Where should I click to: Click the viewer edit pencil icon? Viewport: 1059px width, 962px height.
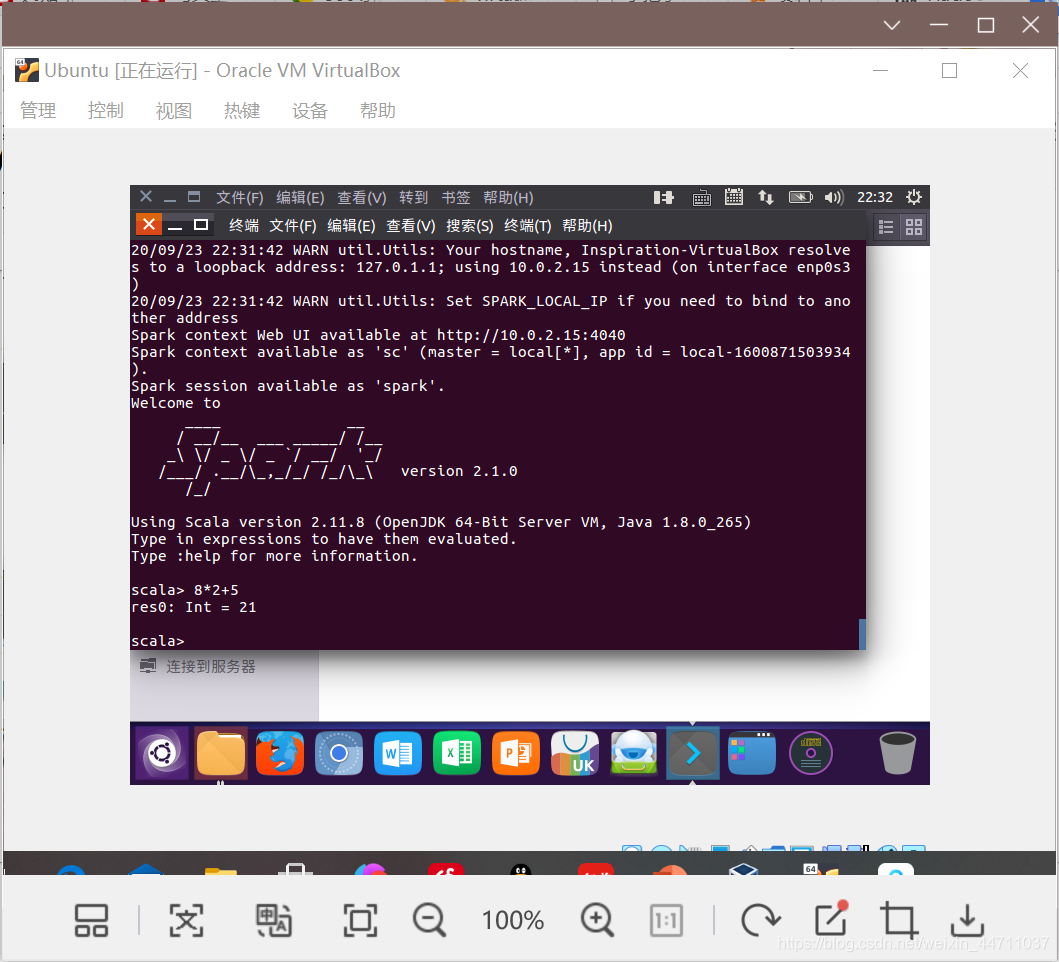(x=831, y=919)
